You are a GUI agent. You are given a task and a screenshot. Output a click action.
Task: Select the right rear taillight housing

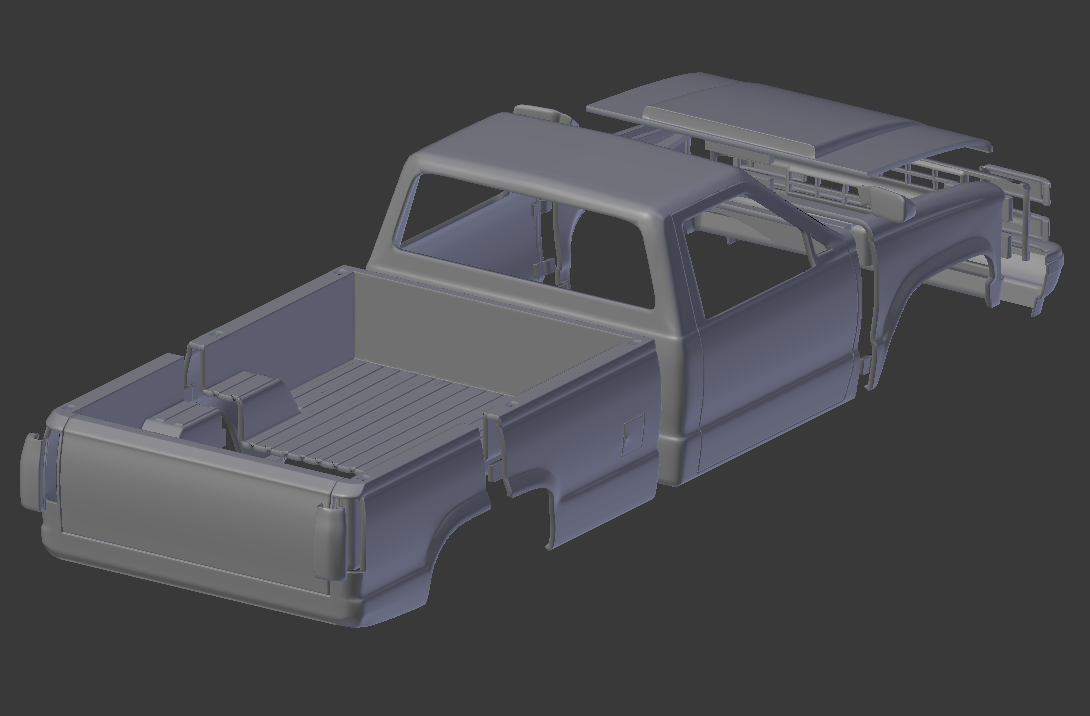[x=329, y=541]
